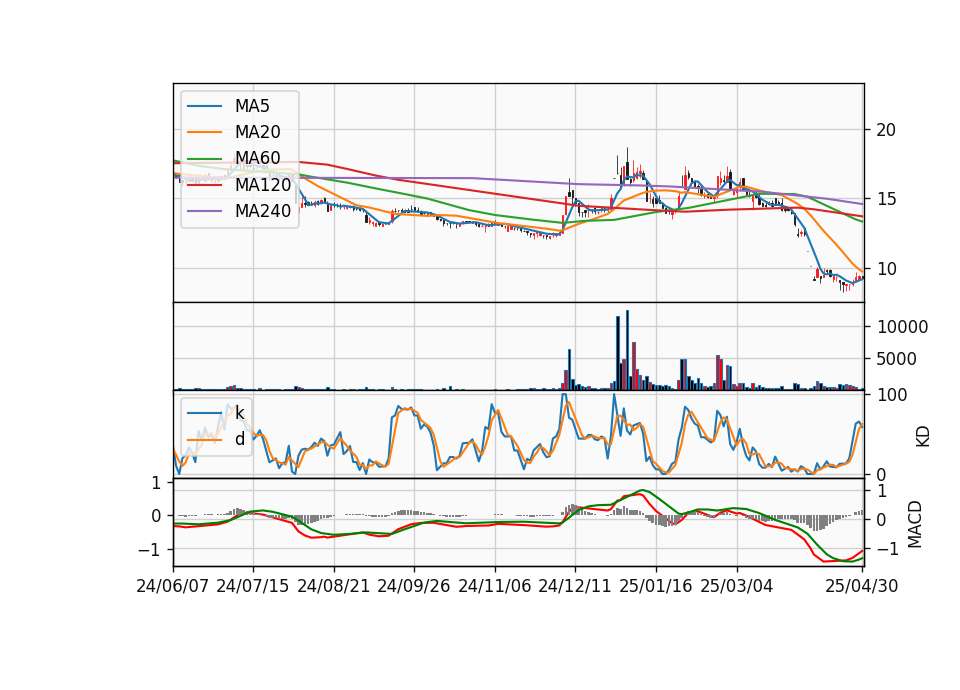The height and width of the screenshot is (690, 960).
Task: Click the 25/03/04 date axis label
Action: pyautogui.click(x=737, y=586)
